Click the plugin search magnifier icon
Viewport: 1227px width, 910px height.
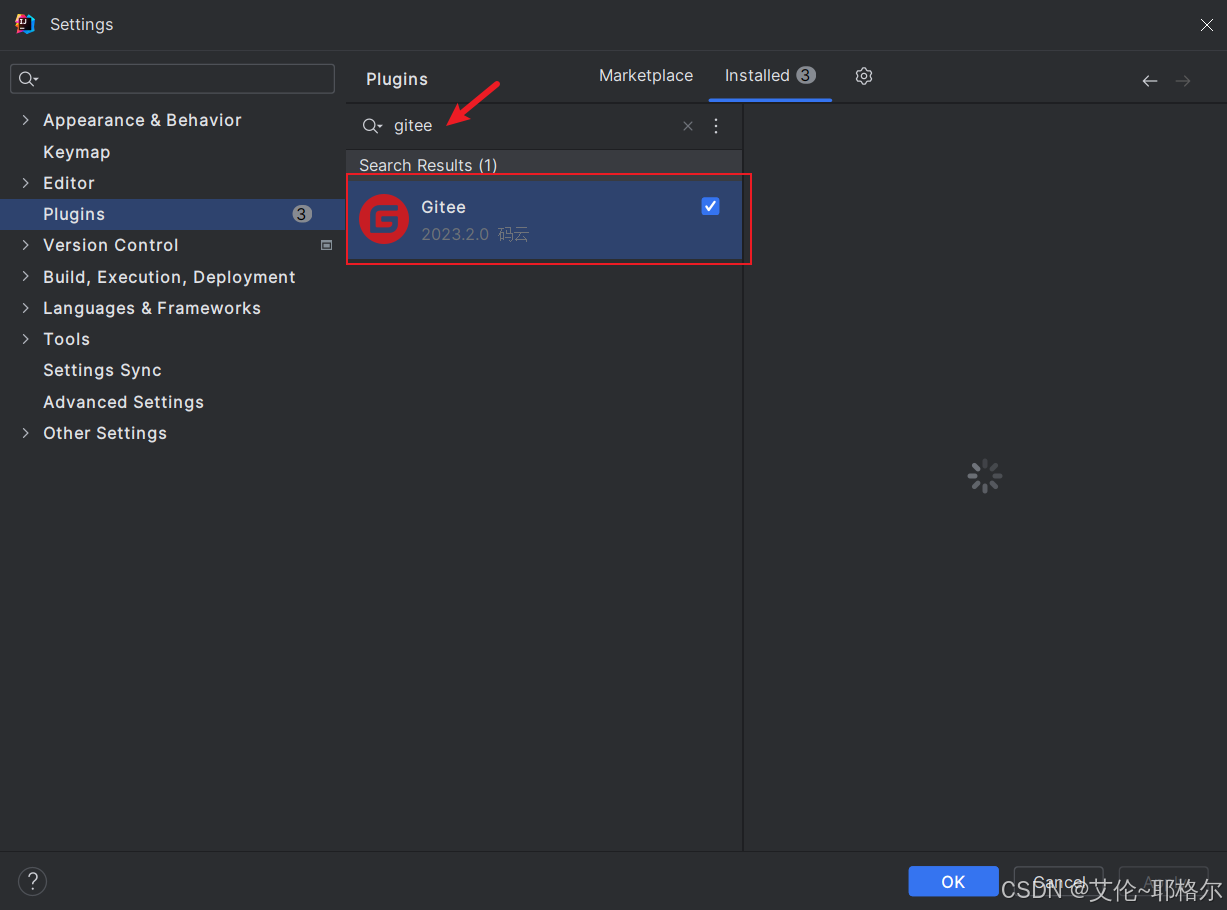coord(372,126)
